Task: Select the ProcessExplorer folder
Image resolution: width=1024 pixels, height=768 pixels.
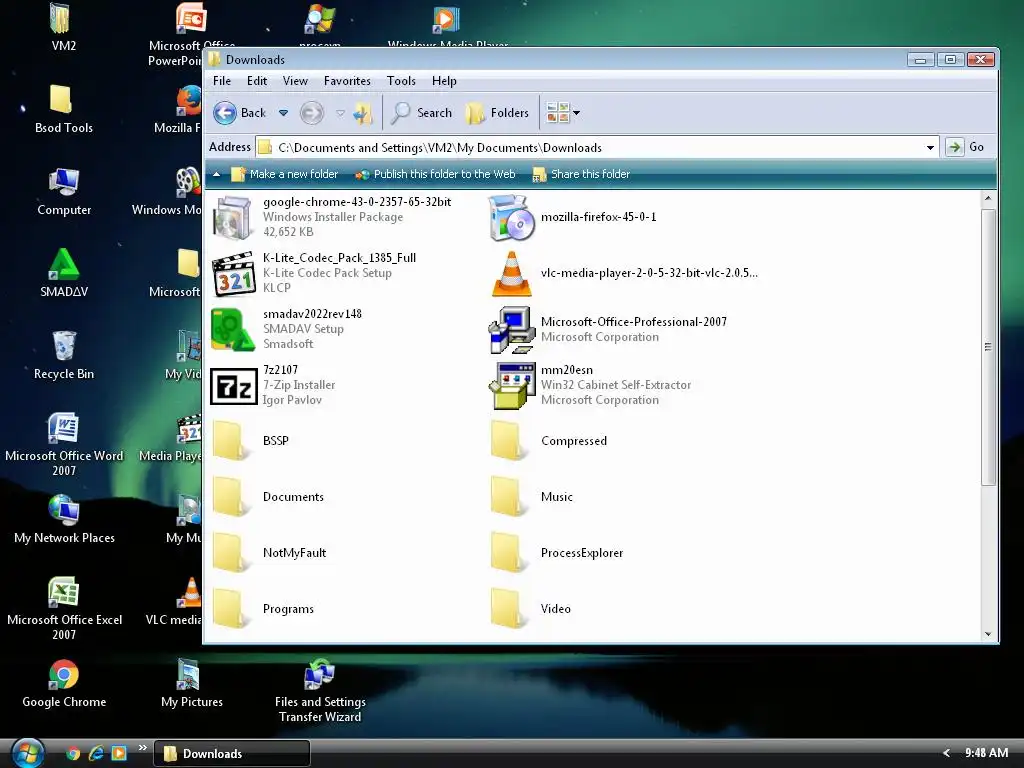Action: tap(557, 553)
